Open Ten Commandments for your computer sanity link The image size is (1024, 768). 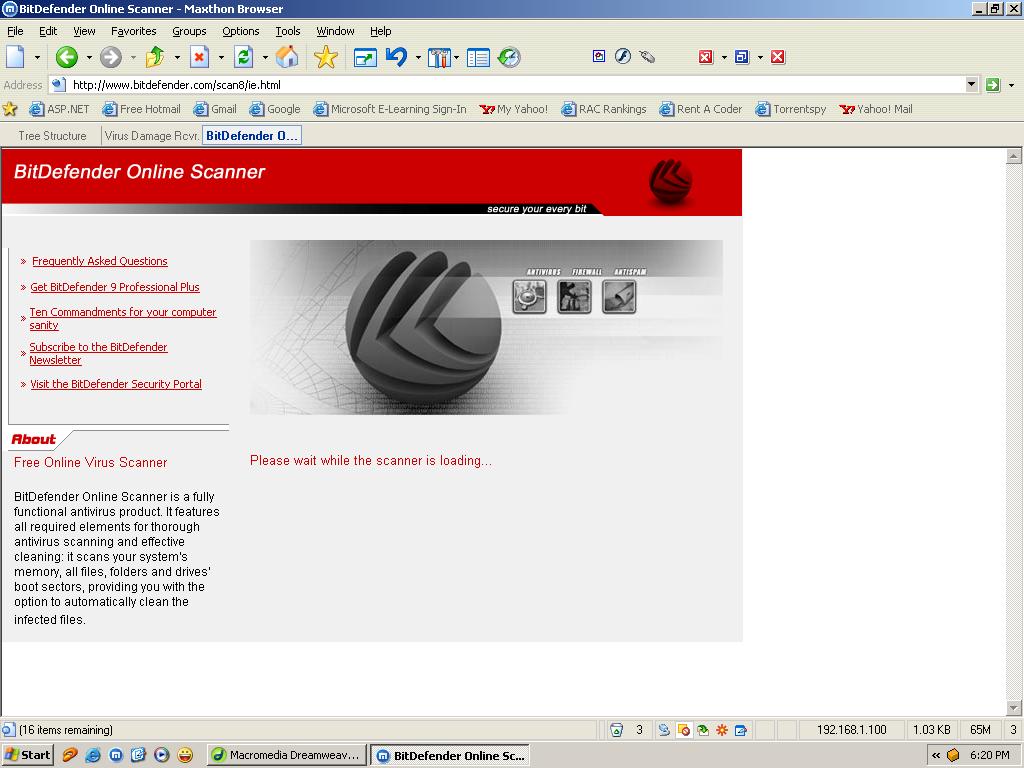click(x=123, y=319)
